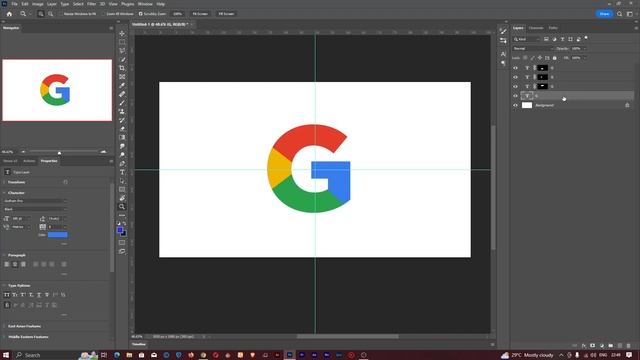
Task: Select the Zoom tool in toolbar
Action: (x=122, y=207)
